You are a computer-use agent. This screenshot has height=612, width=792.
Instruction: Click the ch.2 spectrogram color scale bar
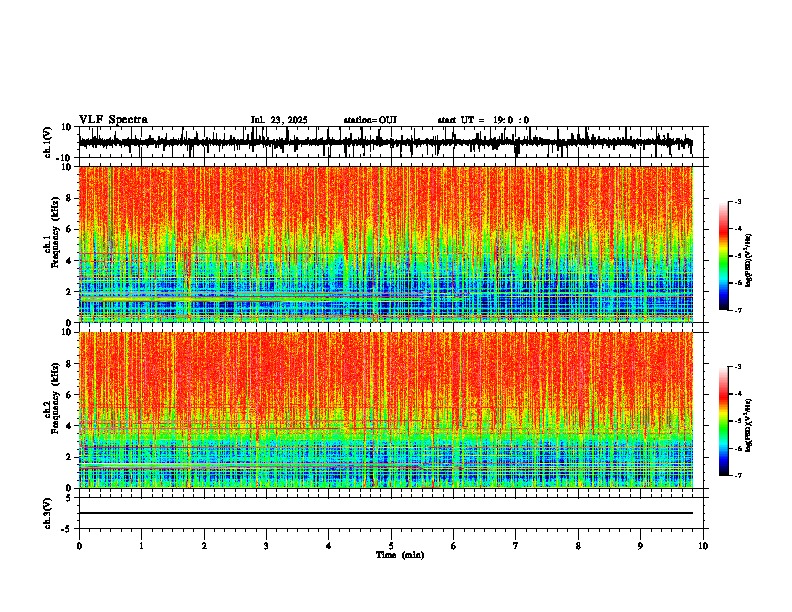723,421
